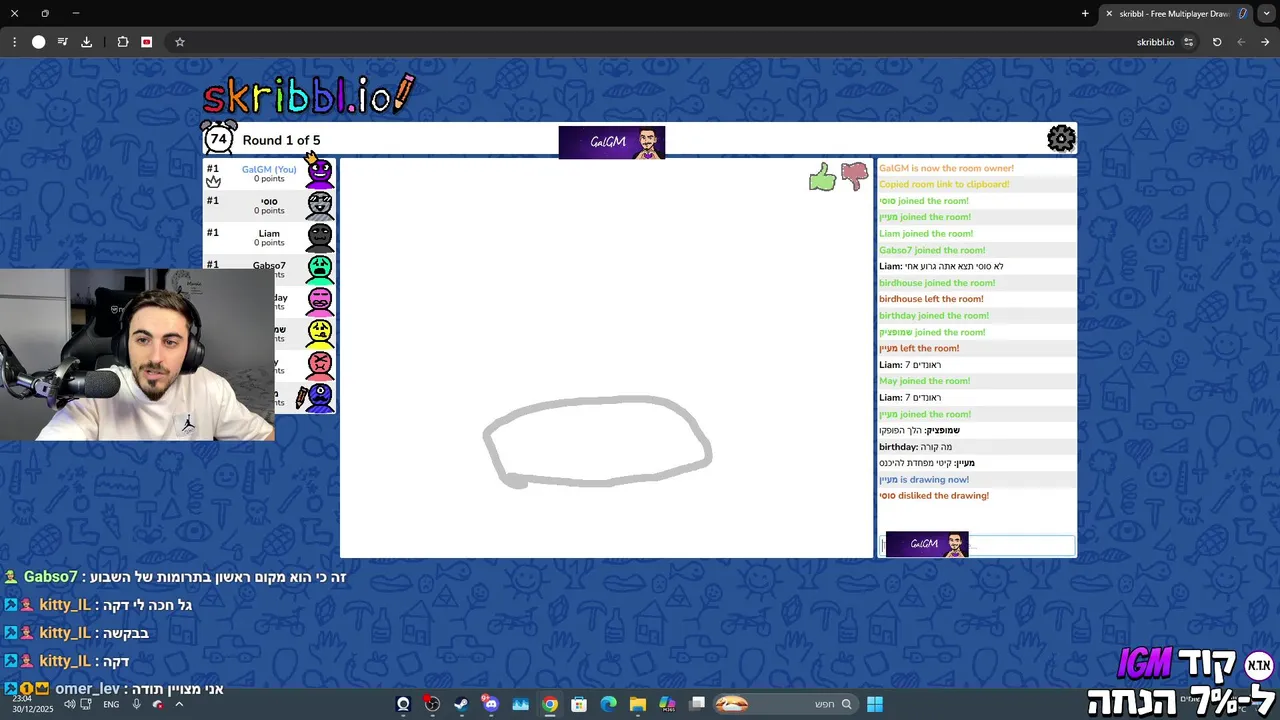Click the round timer clock showing 74
The width and height of the screenshot is (1280, 720).
point(219,138)
